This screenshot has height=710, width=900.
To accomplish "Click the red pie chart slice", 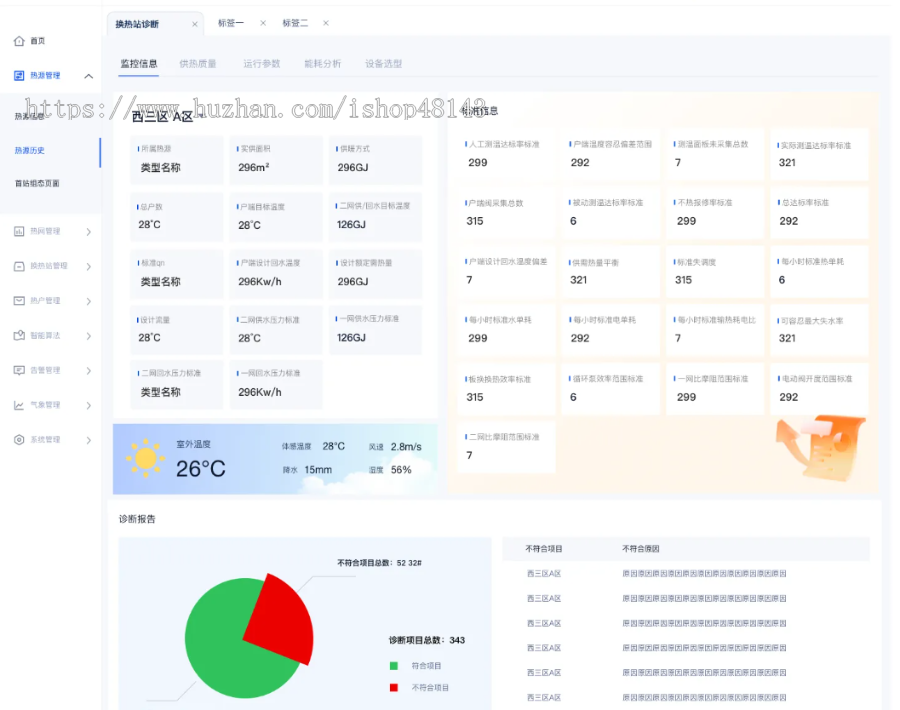I will [x=284, y=623].
